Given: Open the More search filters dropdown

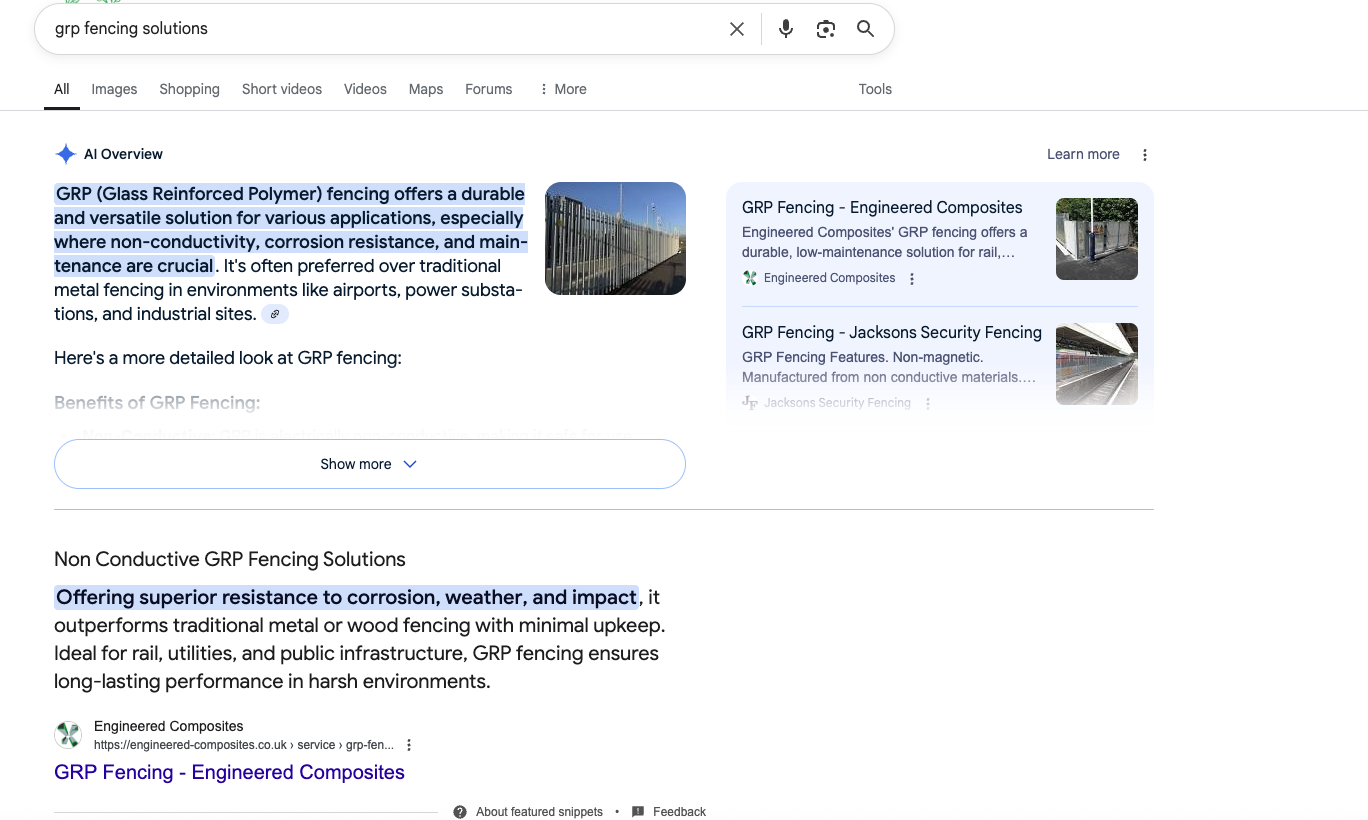Looking at the screenshot, I should pos(563,89).
